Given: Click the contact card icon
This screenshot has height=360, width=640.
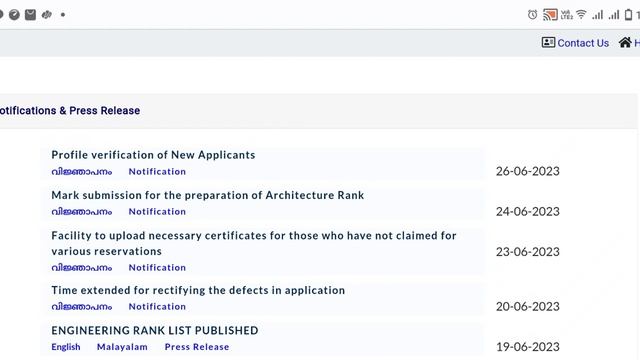Looking at the screenshot, I should tap(548, 42).
